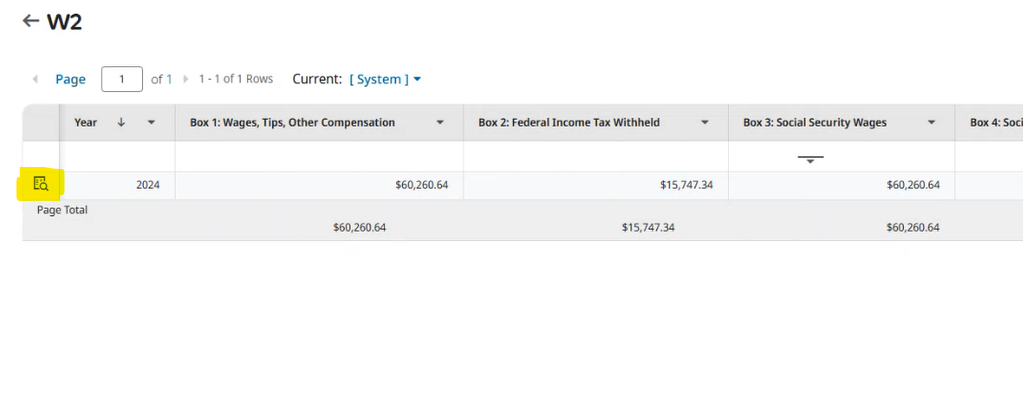Click the blue Page link

70,79
